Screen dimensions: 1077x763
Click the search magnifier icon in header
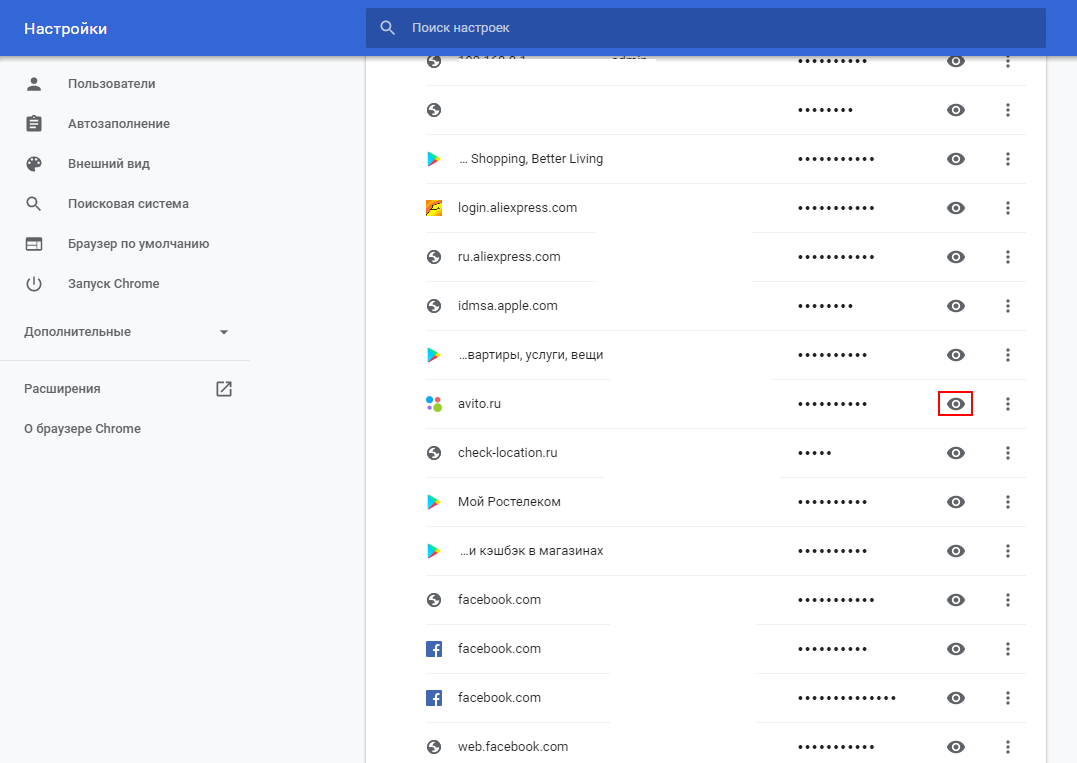[388, 28]
